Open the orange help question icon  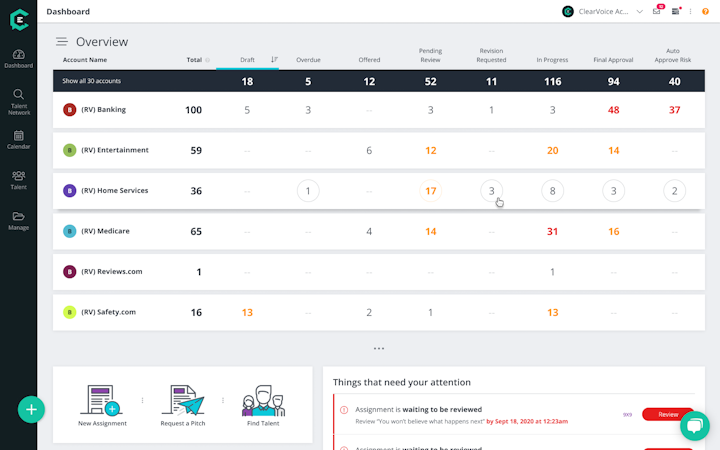[x=705, y=11]
